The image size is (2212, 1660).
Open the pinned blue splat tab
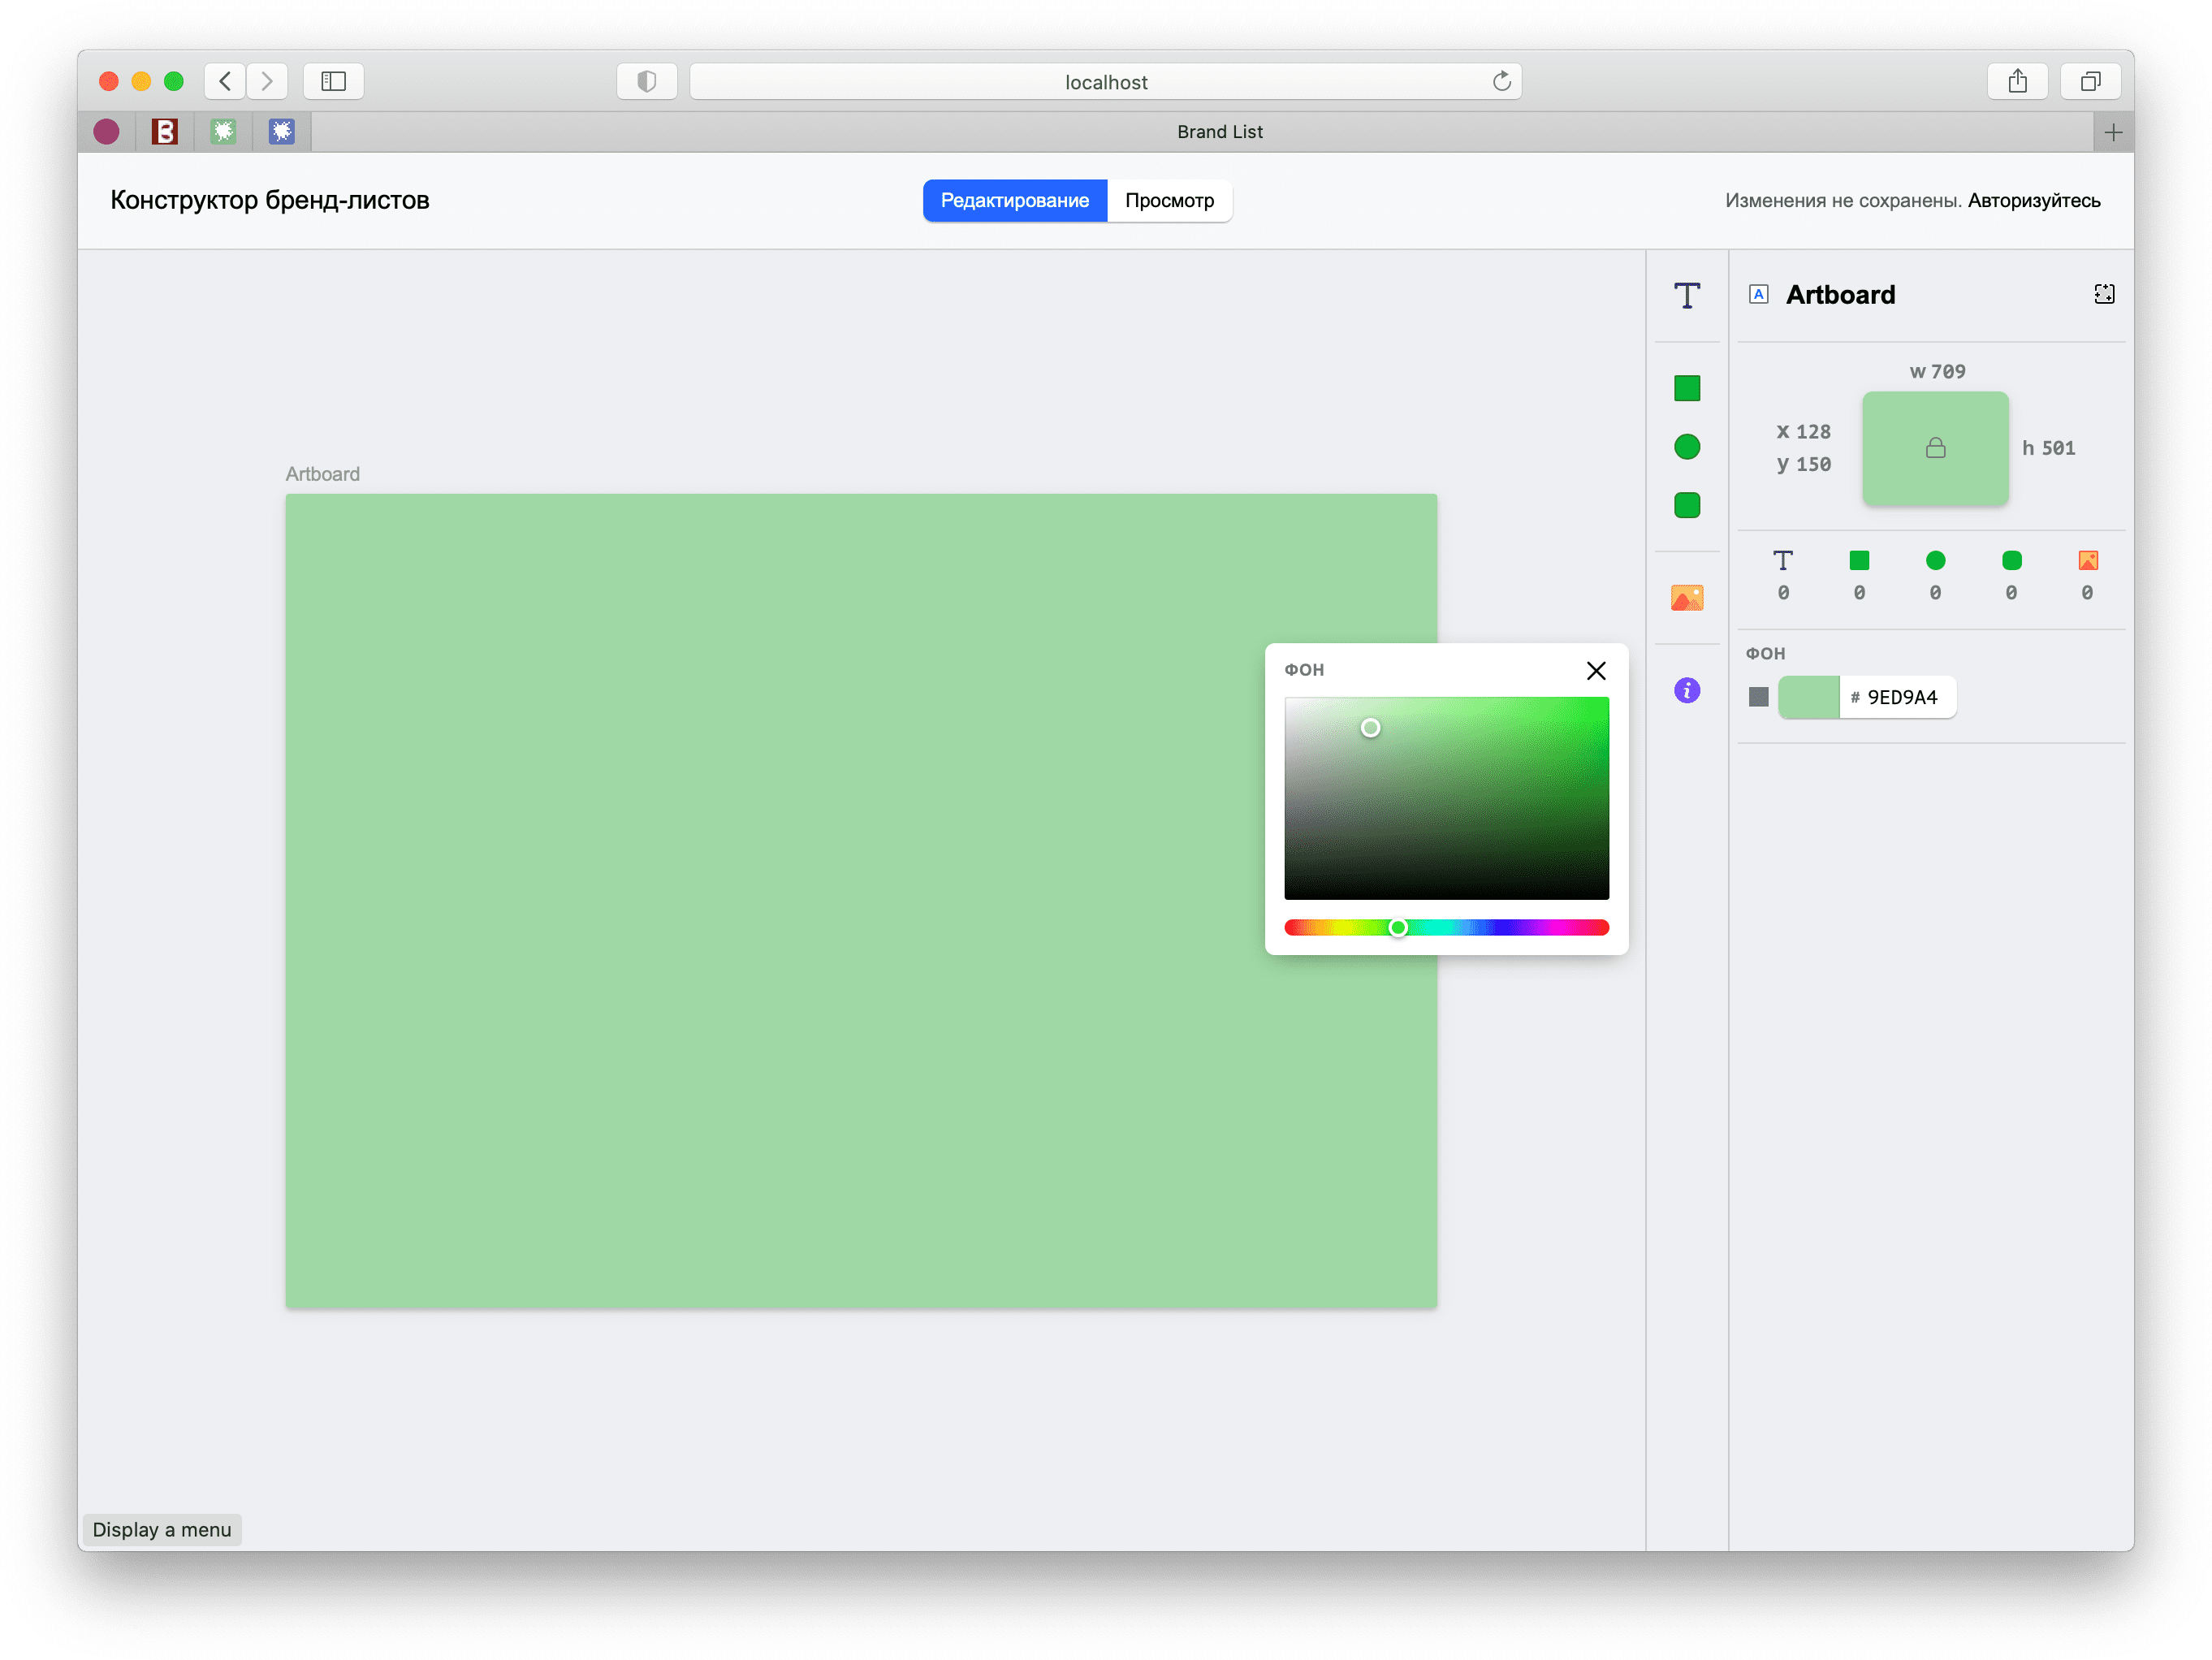282,132
